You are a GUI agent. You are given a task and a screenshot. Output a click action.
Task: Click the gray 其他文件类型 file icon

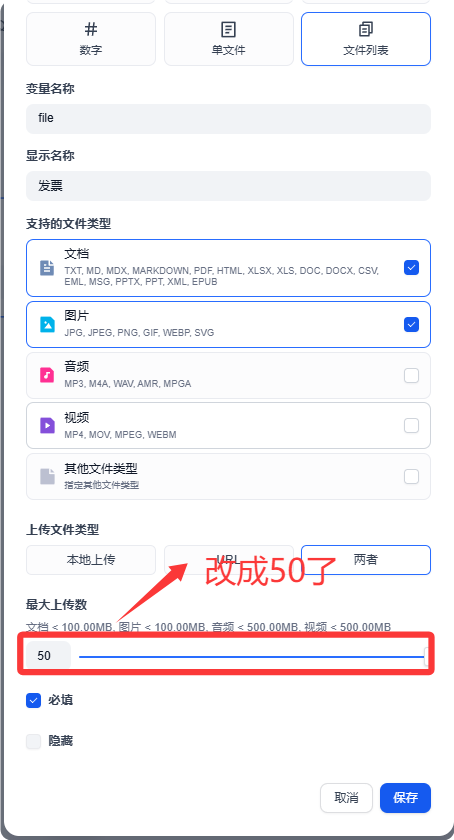coord(47,476)
